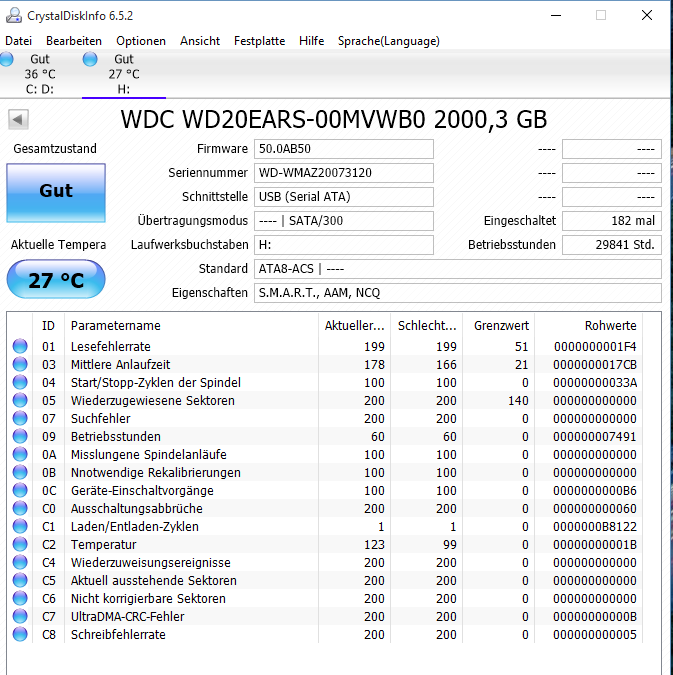Select the UltraDMA-CRC-Fehler parameter name
Image resolution: width=673 pixels, height=675 pixels.
[127, 617]
